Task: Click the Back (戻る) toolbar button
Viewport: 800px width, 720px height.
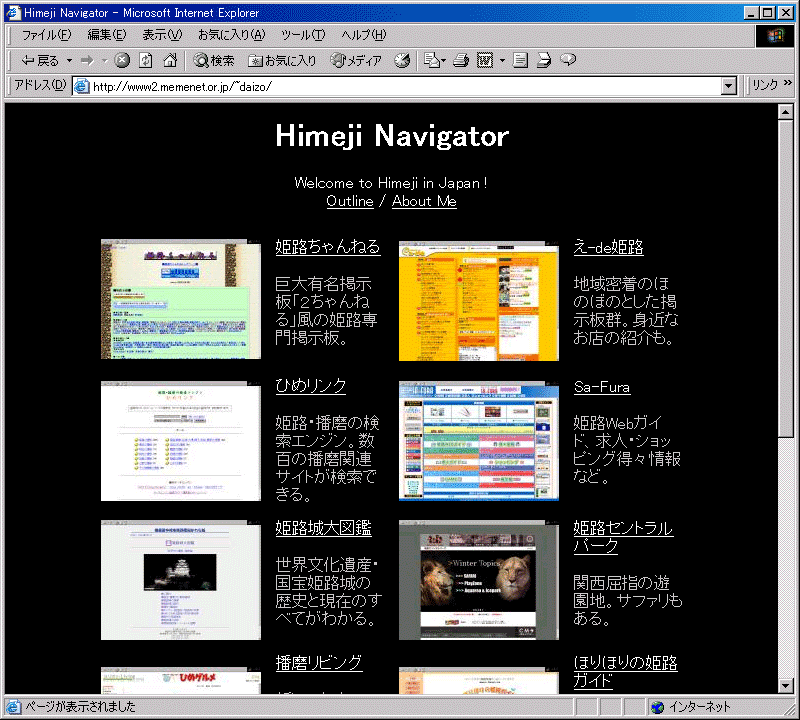Action: pos(40,61)
